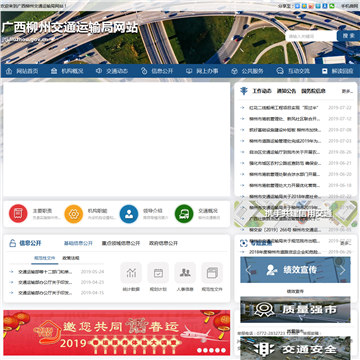
Task: Click the 搜索 search button
Action: (x=348, y=36)
